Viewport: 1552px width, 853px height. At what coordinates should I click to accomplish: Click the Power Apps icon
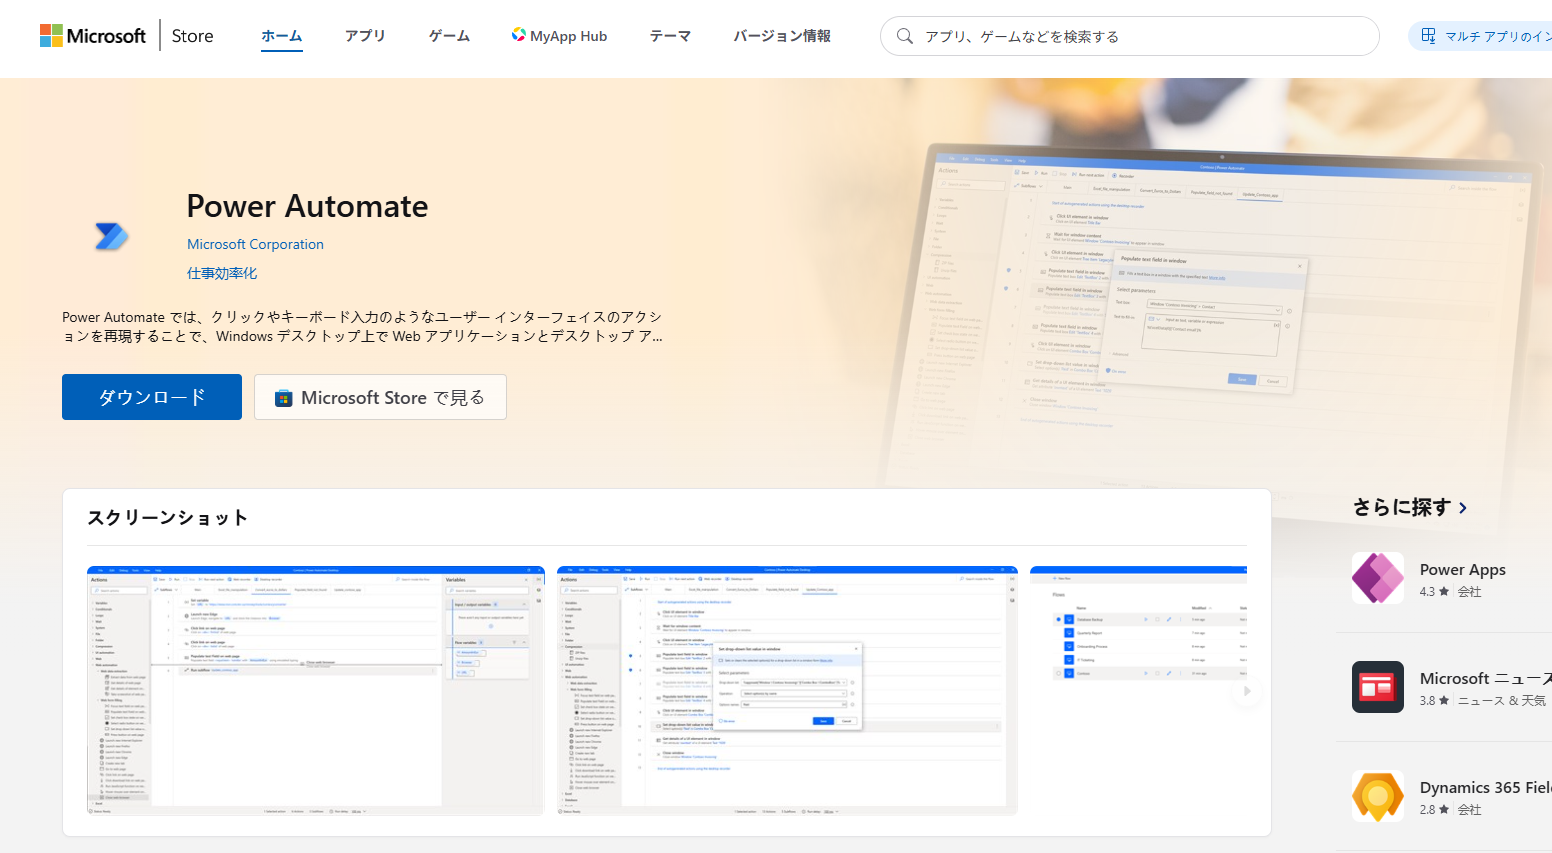1378,578
